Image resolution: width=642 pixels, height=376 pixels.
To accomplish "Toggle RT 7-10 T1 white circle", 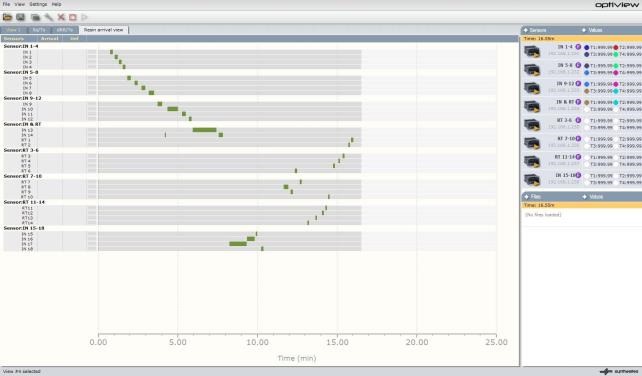I will point(586,139).
